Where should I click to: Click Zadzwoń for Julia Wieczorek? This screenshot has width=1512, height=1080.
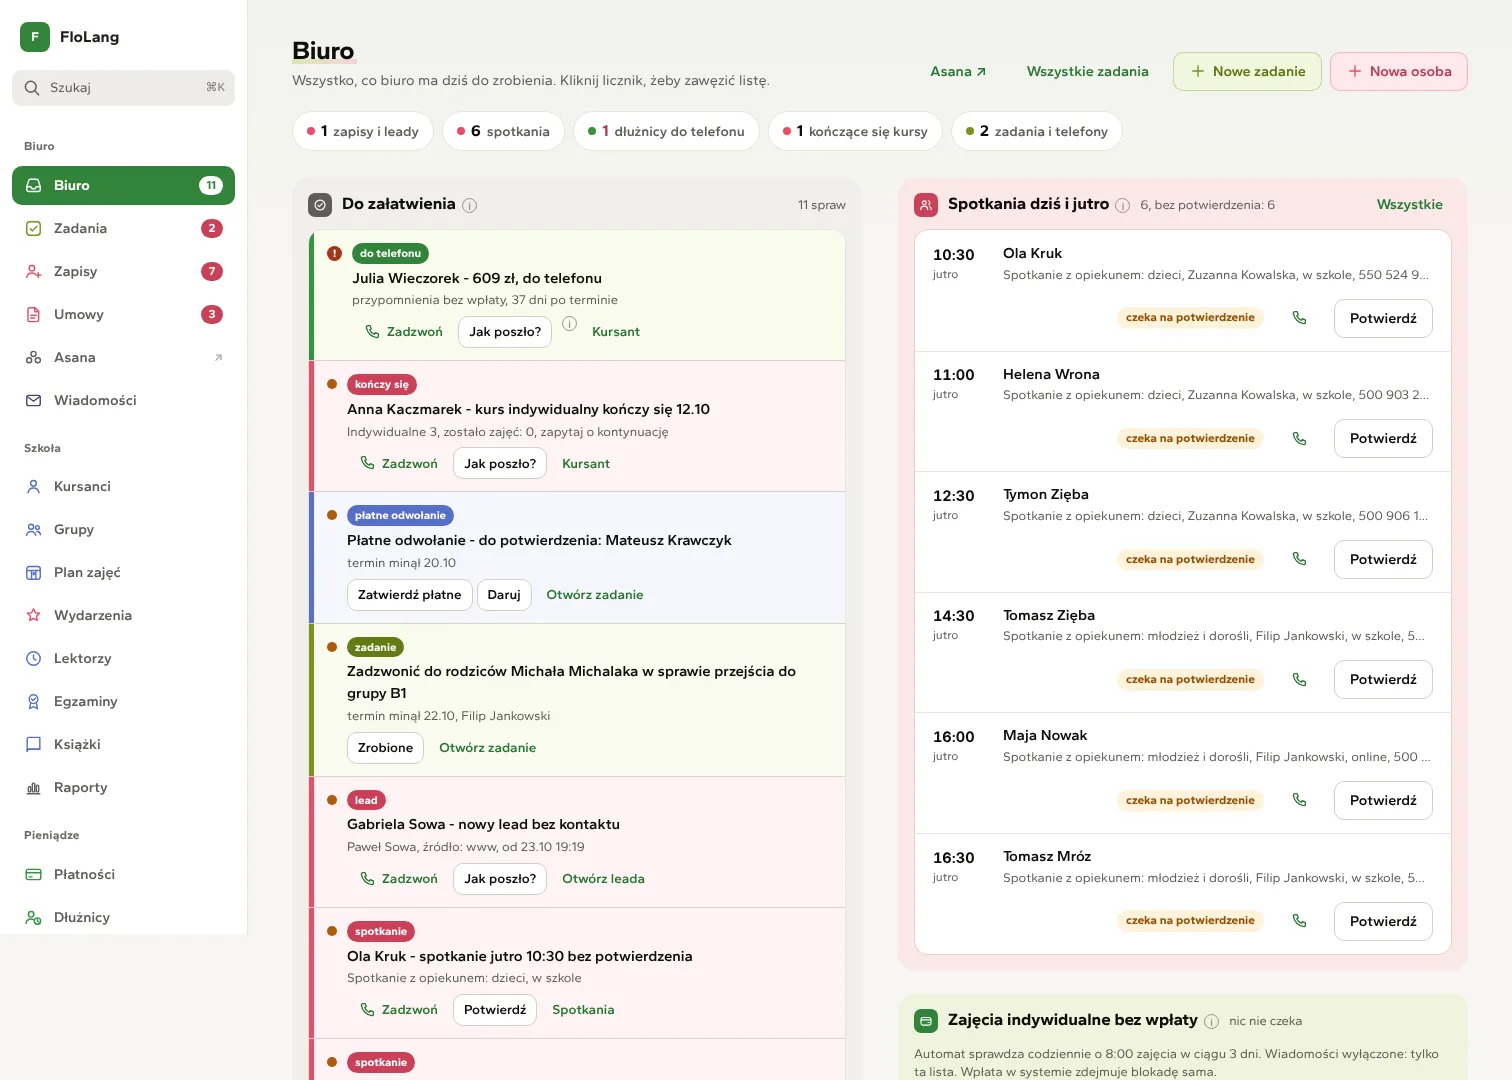click(404, 332)
